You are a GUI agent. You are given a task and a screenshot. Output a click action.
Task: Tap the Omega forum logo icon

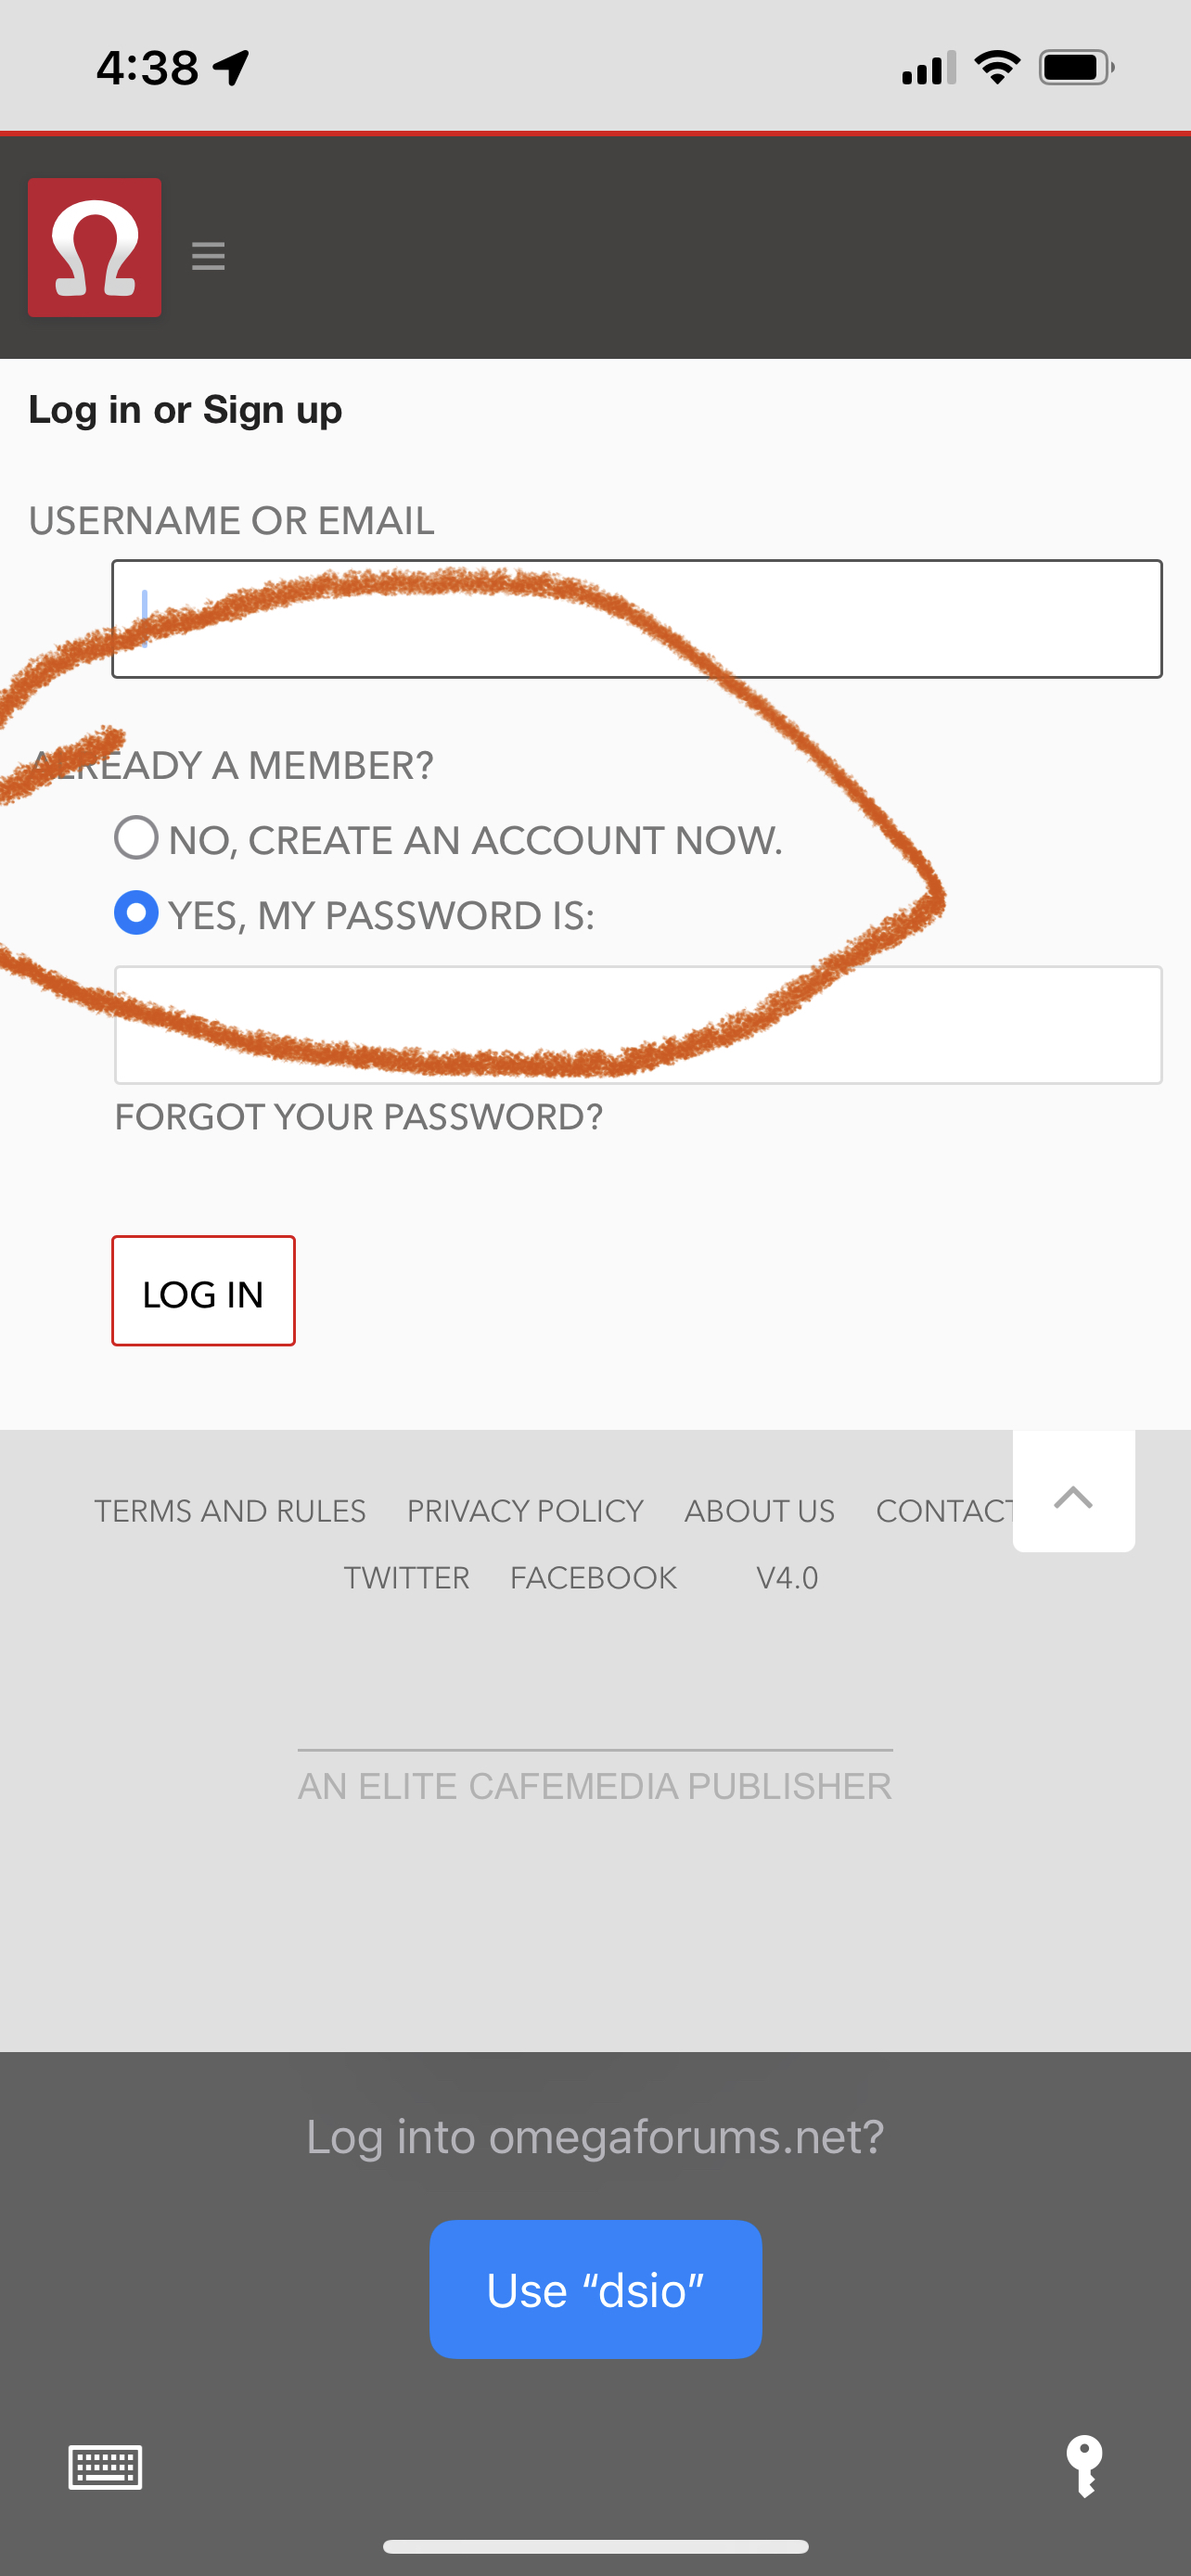coord(95,247)
